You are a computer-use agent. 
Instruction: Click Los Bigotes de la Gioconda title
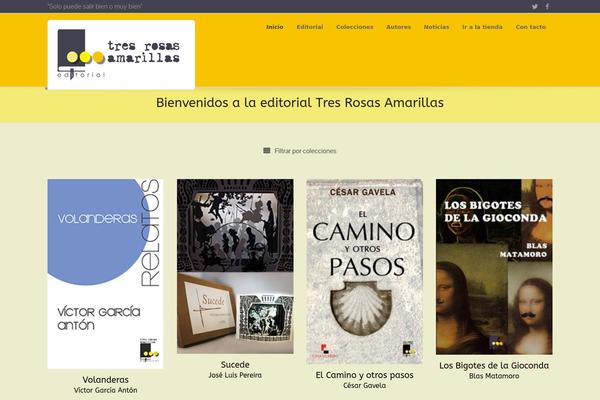click(494, 366)
